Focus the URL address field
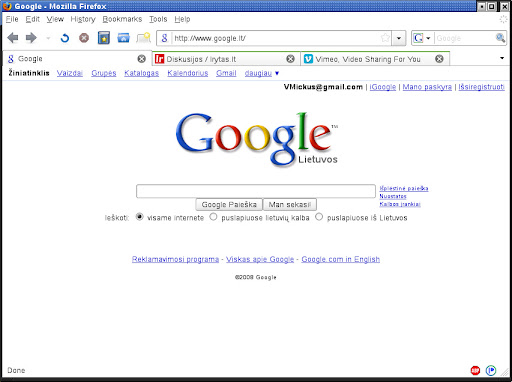 click(x=276, y=38)
